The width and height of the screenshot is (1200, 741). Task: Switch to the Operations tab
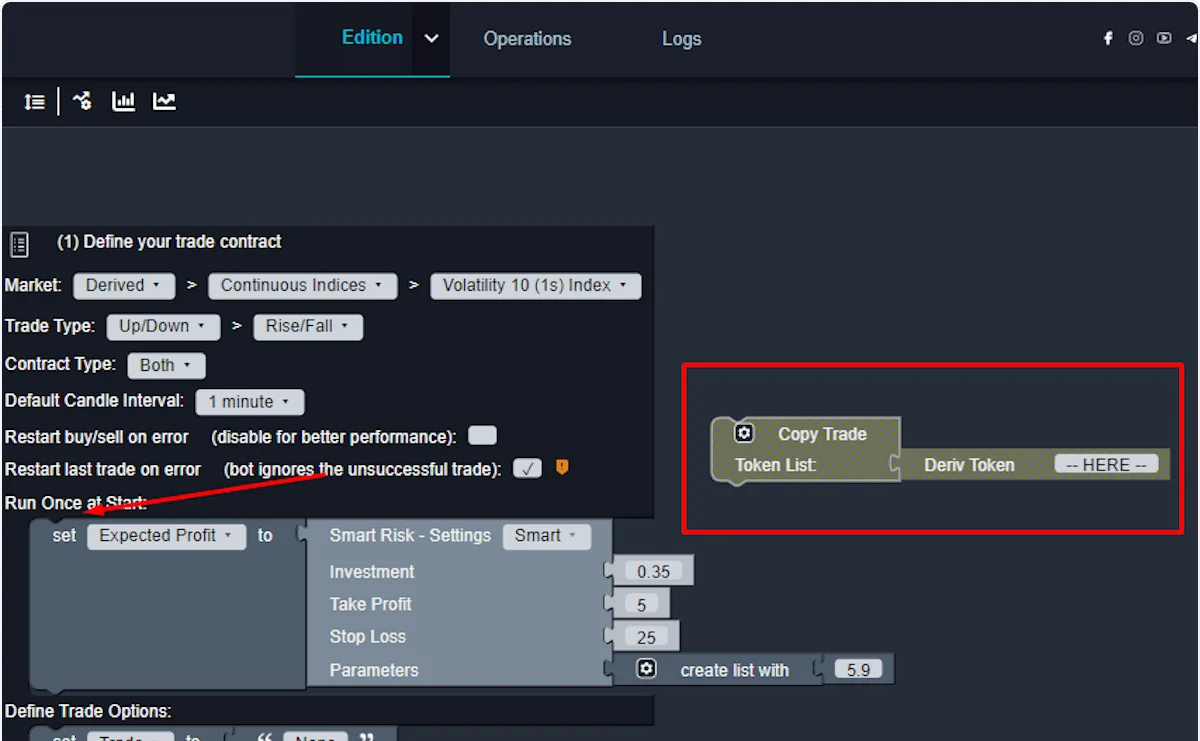pyautogui.click(x=527, y=39)
